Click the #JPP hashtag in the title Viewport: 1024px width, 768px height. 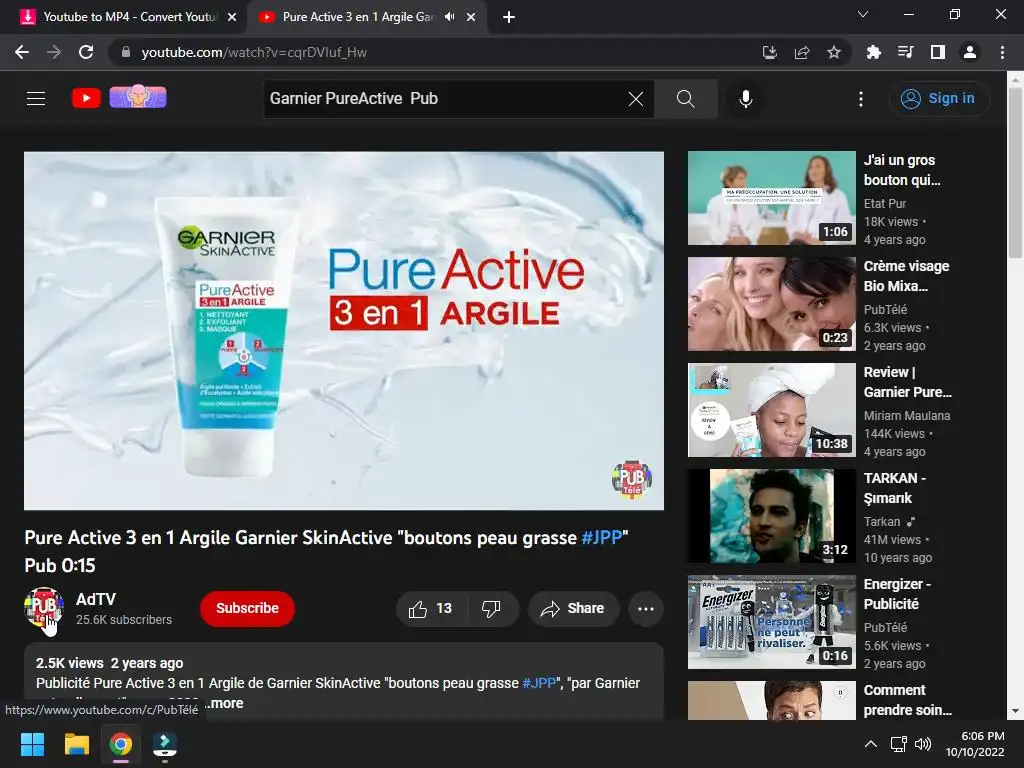[x=601, y=537]
